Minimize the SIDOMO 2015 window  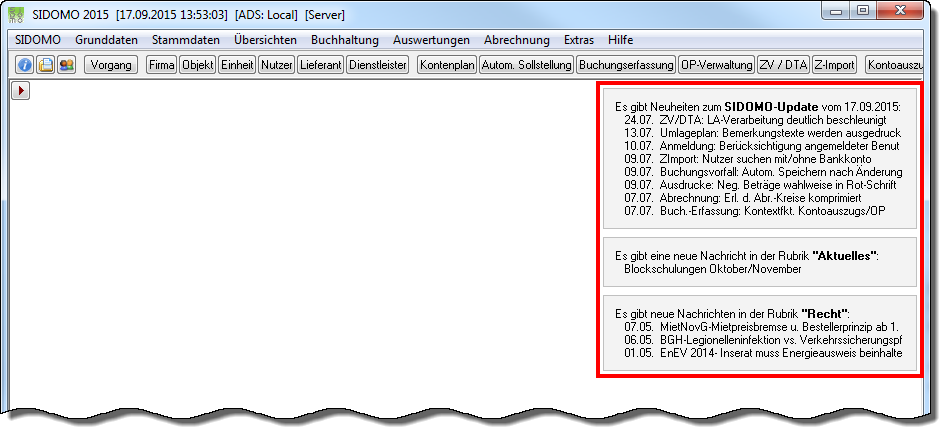[836, 10]
